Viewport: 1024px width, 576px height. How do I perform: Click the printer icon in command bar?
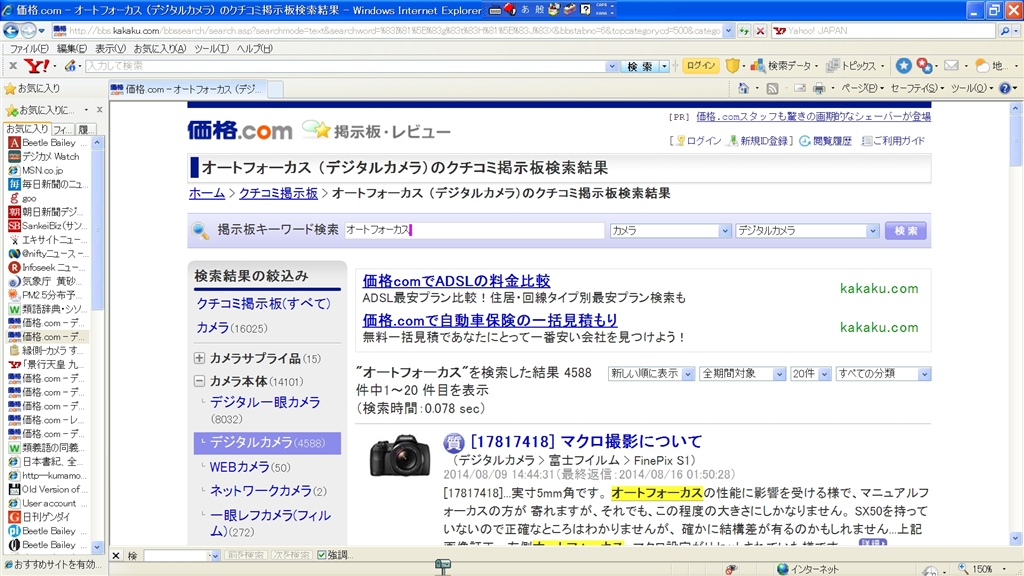point(819,88)
